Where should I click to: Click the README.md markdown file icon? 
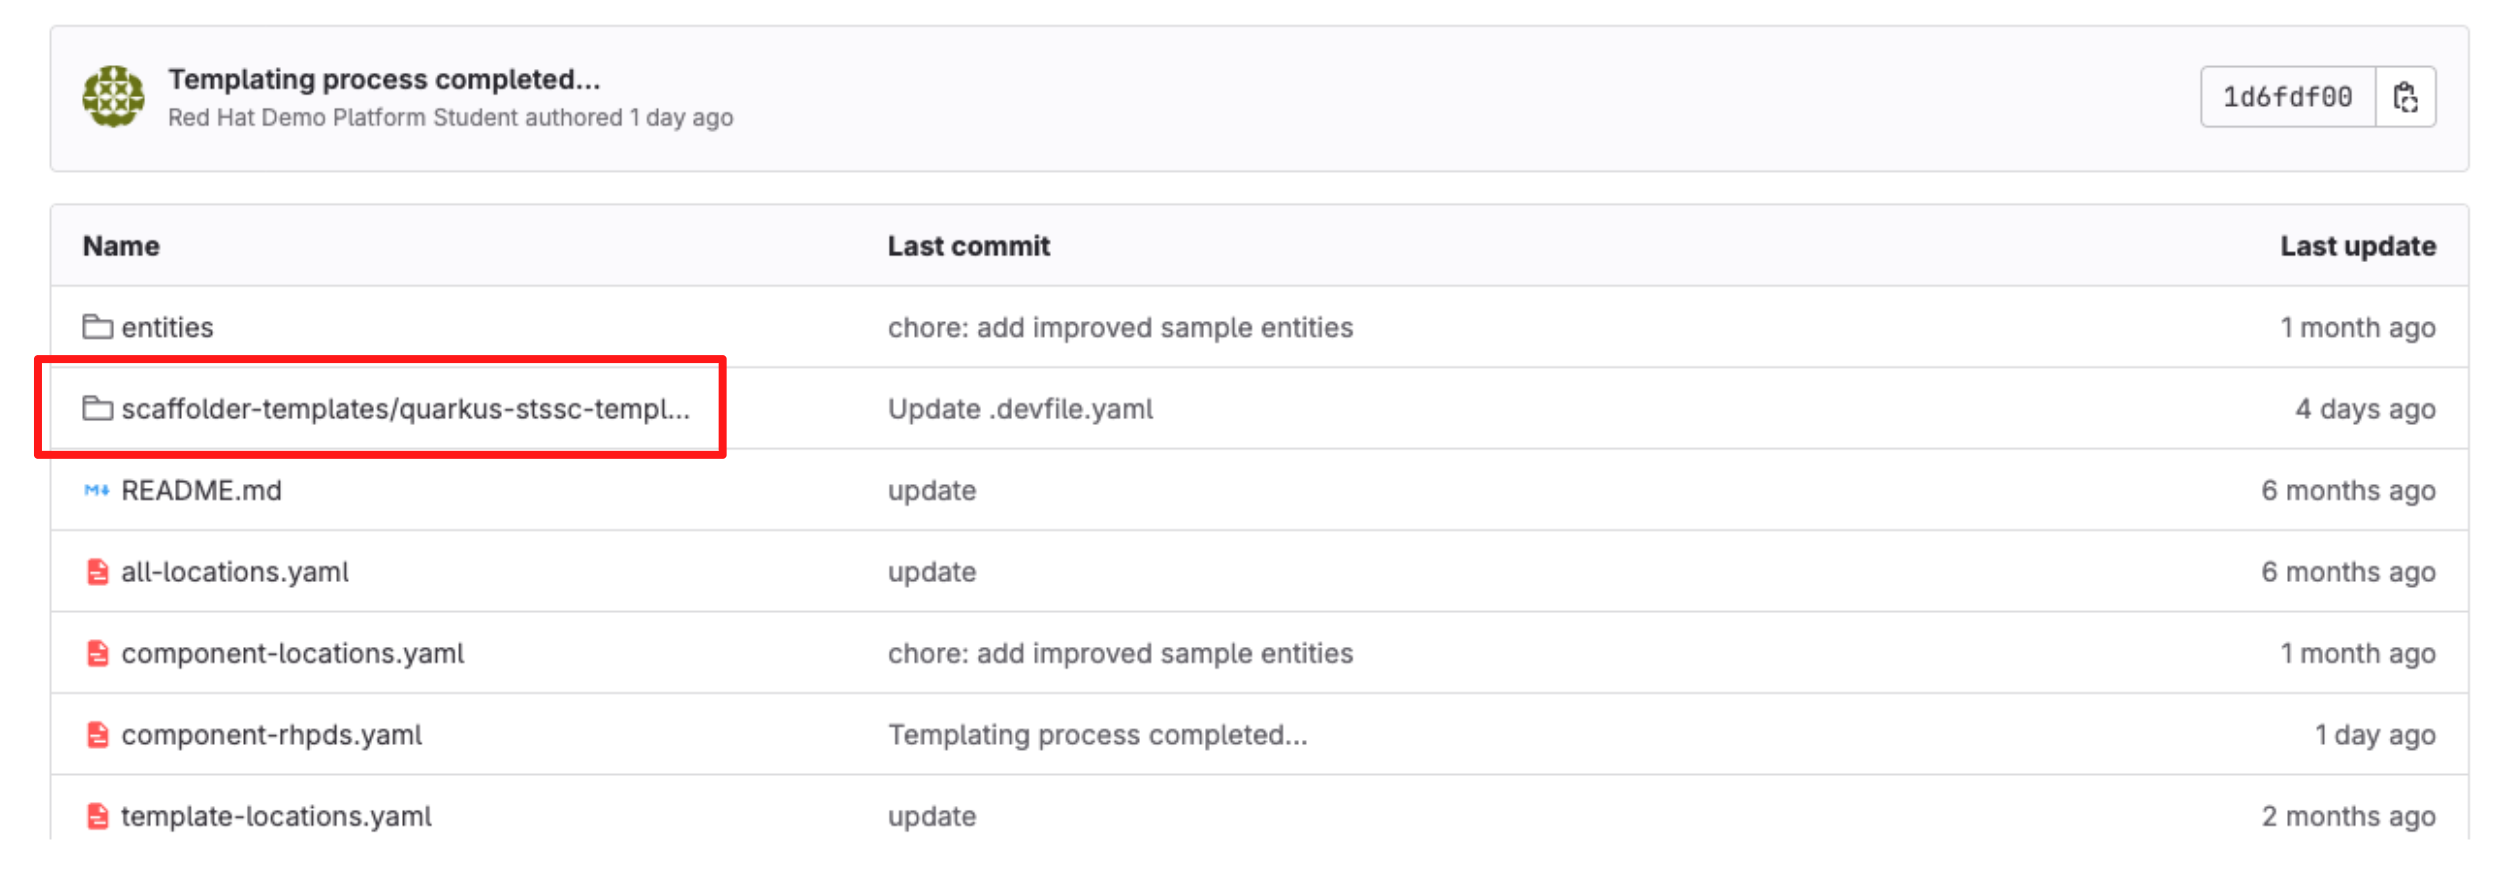(x=97, y=490)
